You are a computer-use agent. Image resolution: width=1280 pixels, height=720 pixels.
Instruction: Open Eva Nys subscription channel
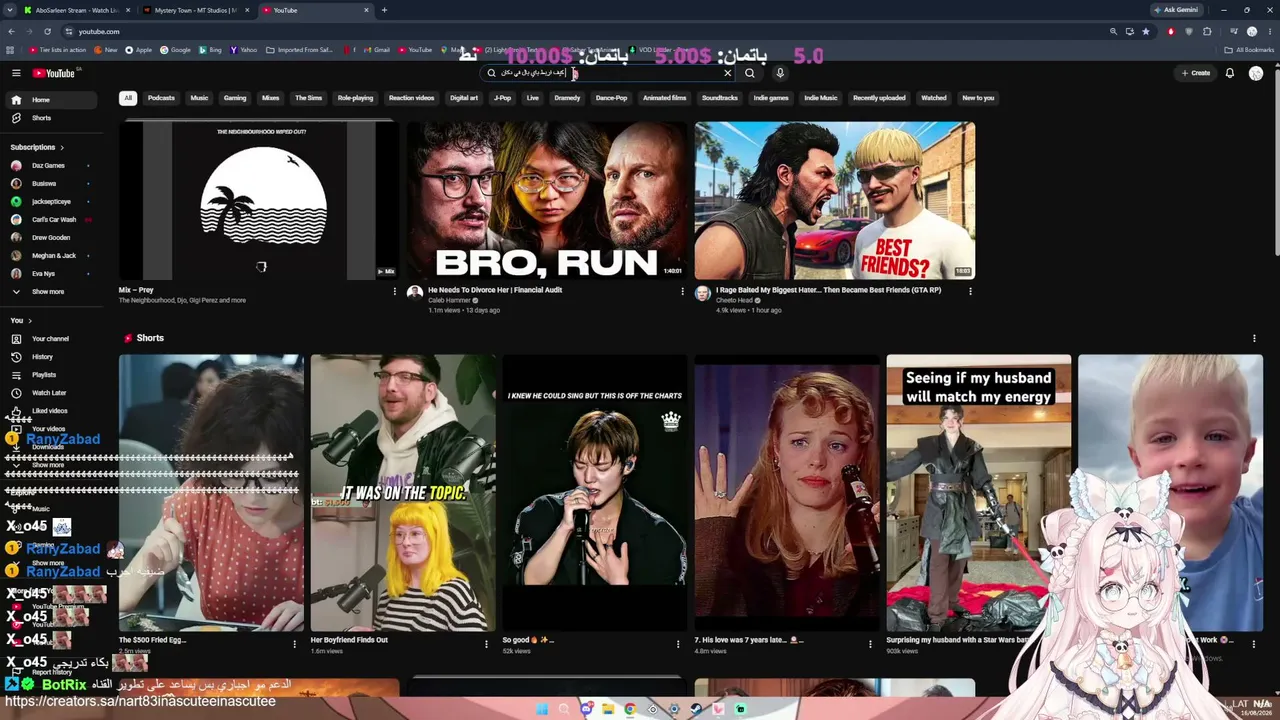[x=52, y=273]
